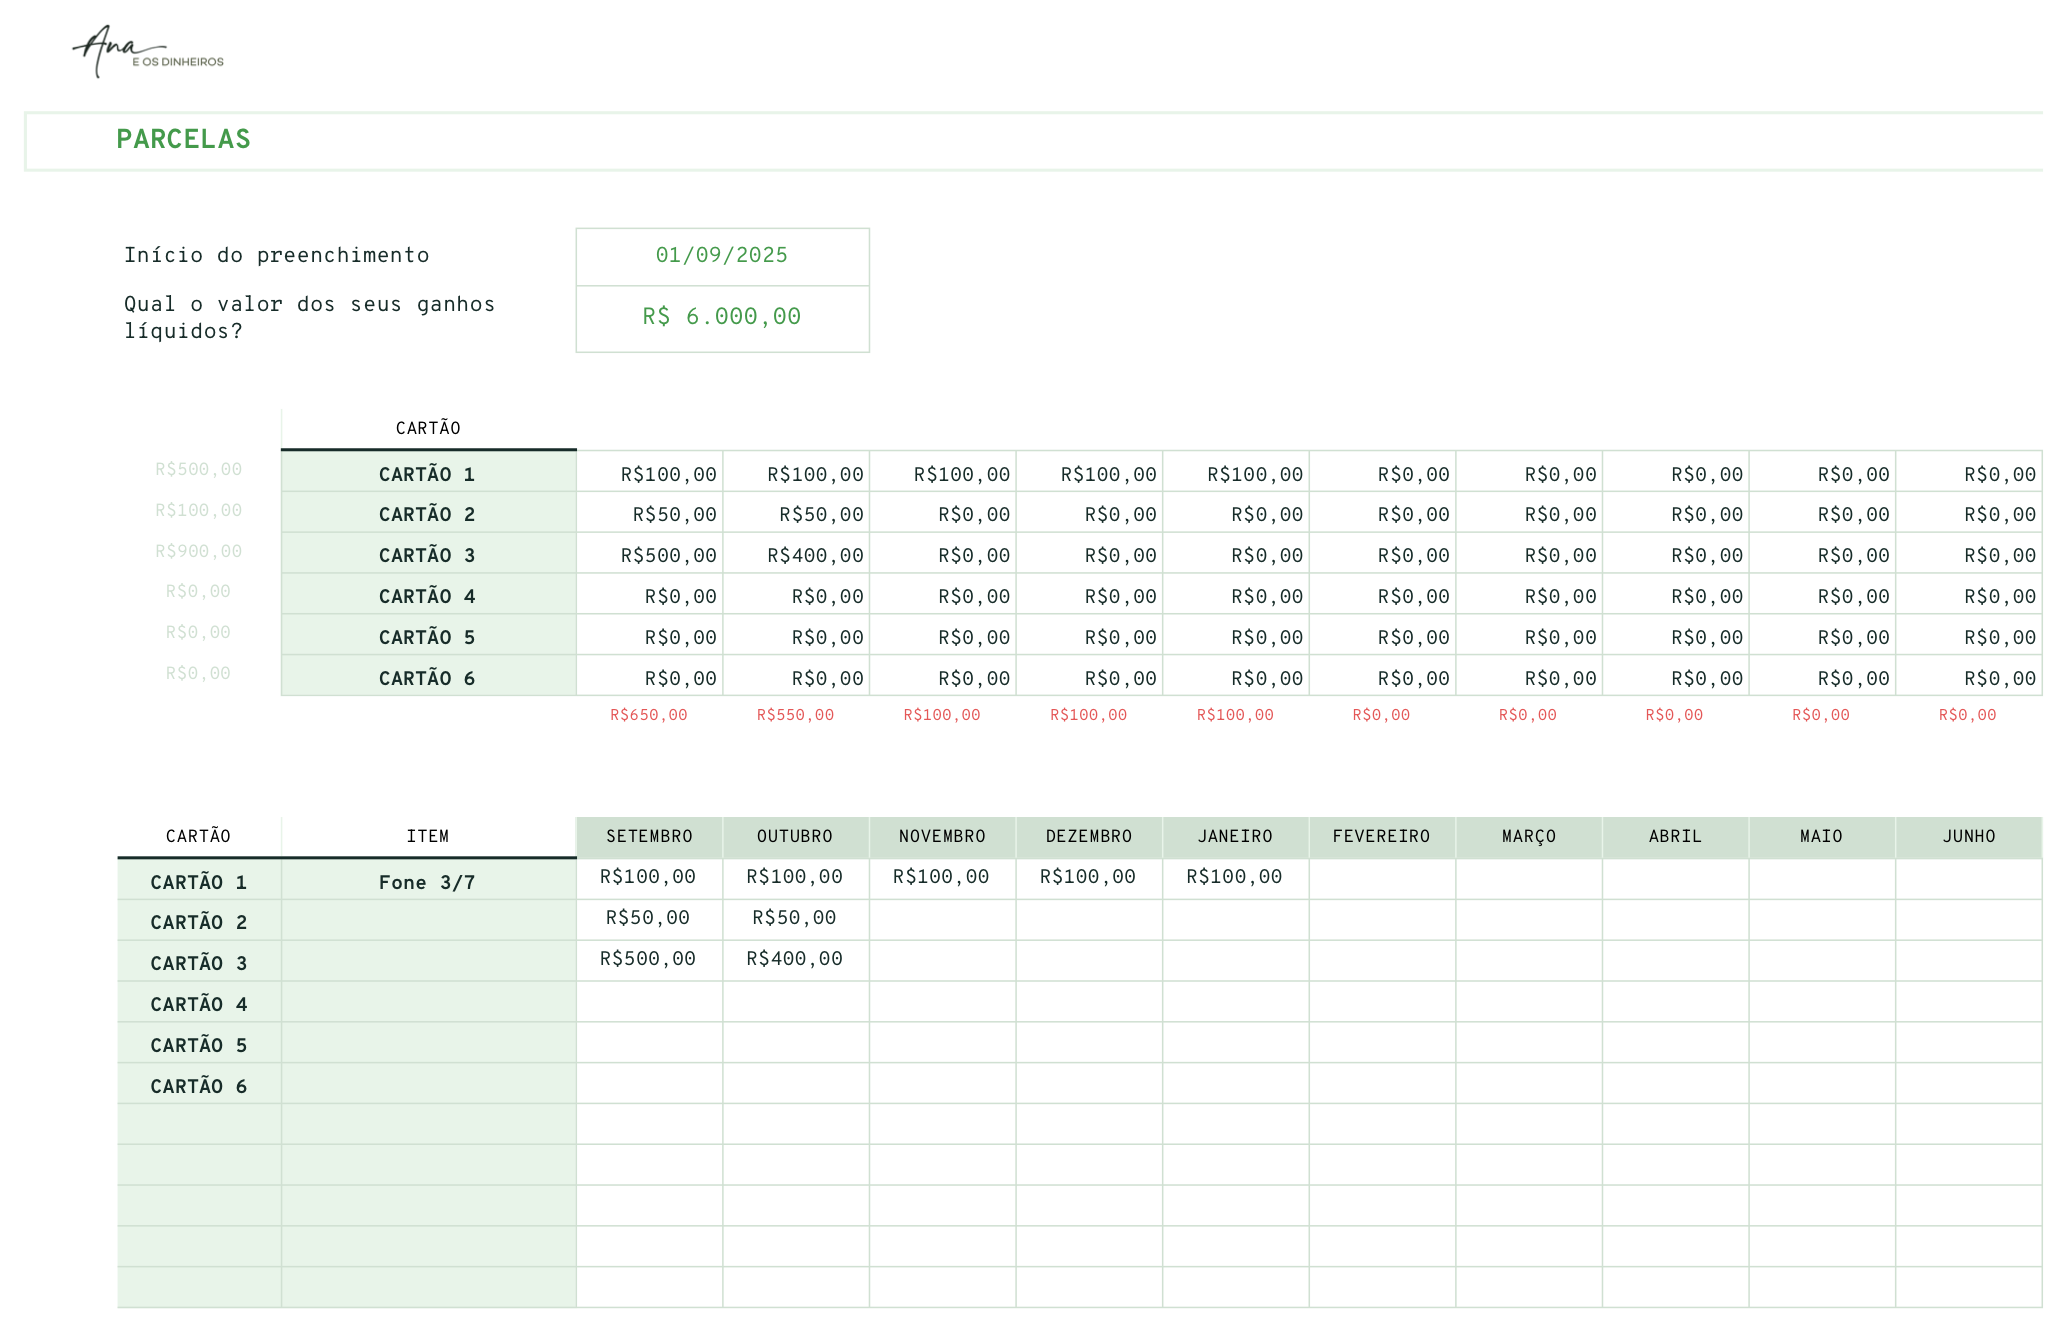Screen dimensions: 2067x1333
Task: Click the R$400,00 October cell in lower table
Action: pos(795,960)
